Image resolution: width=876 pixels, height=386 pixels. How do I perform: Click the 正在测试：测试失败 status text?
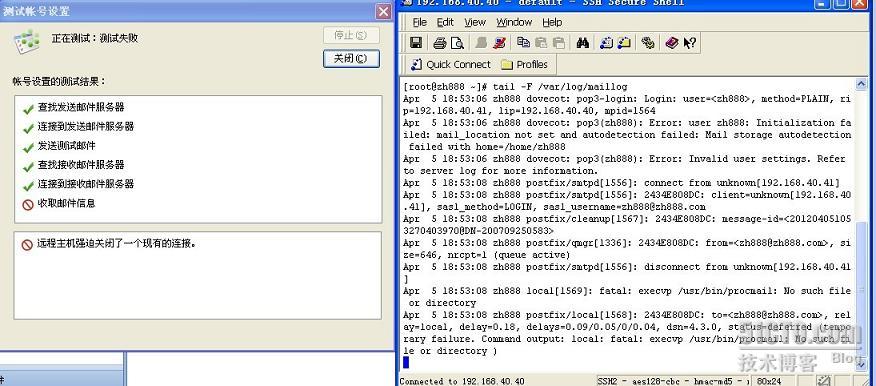[95, 38]
